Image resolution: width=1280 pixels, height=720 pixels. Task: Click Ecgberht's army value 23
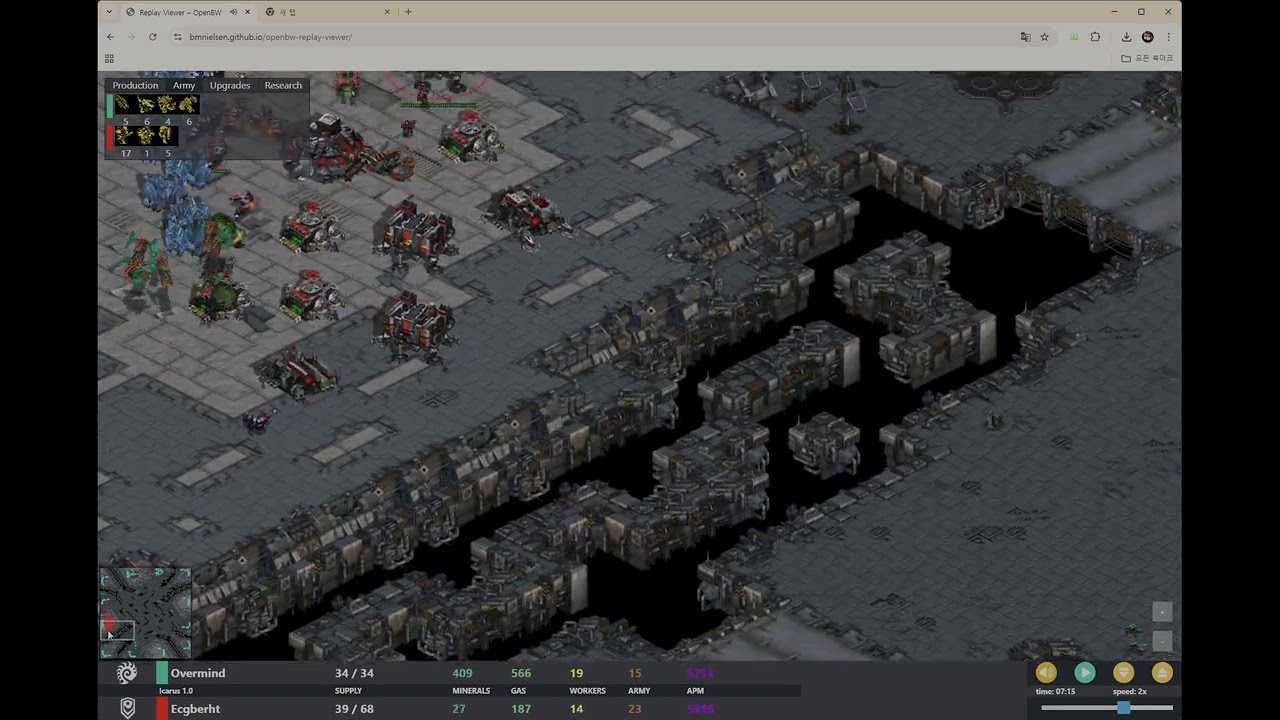click(x=635, y=709)
